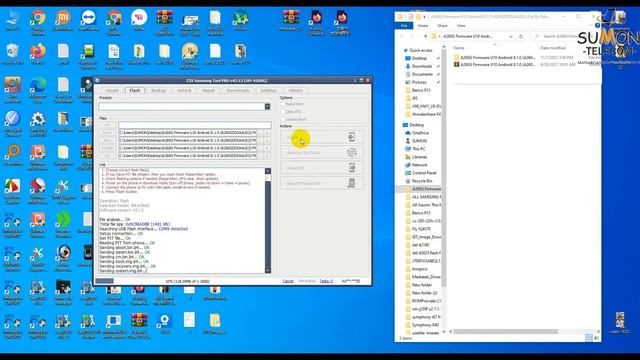
Task: Click the CSC file select button
Action: click(x=107, y=156)
